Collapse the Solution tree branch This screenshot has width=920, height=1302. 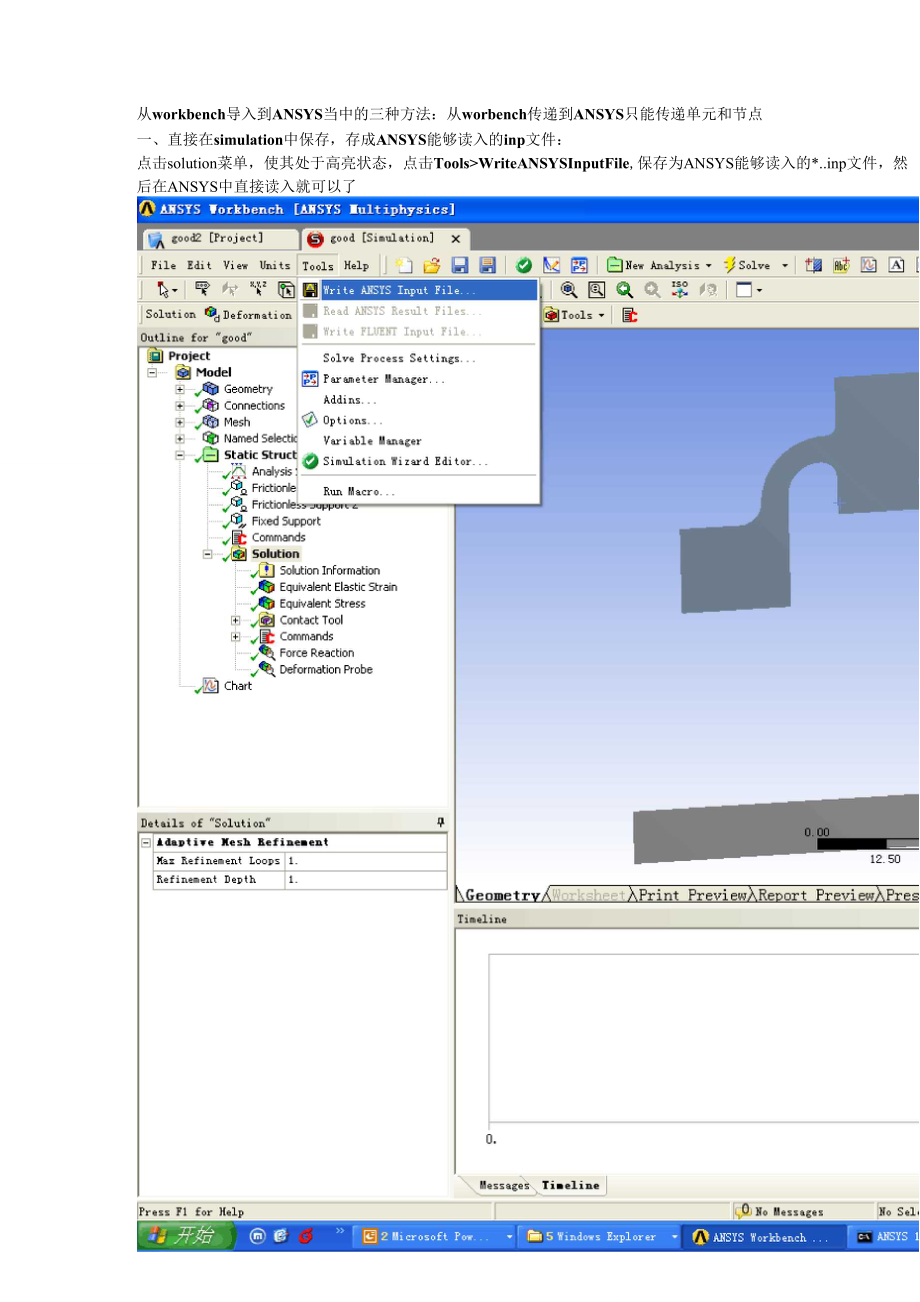point(208,554)
